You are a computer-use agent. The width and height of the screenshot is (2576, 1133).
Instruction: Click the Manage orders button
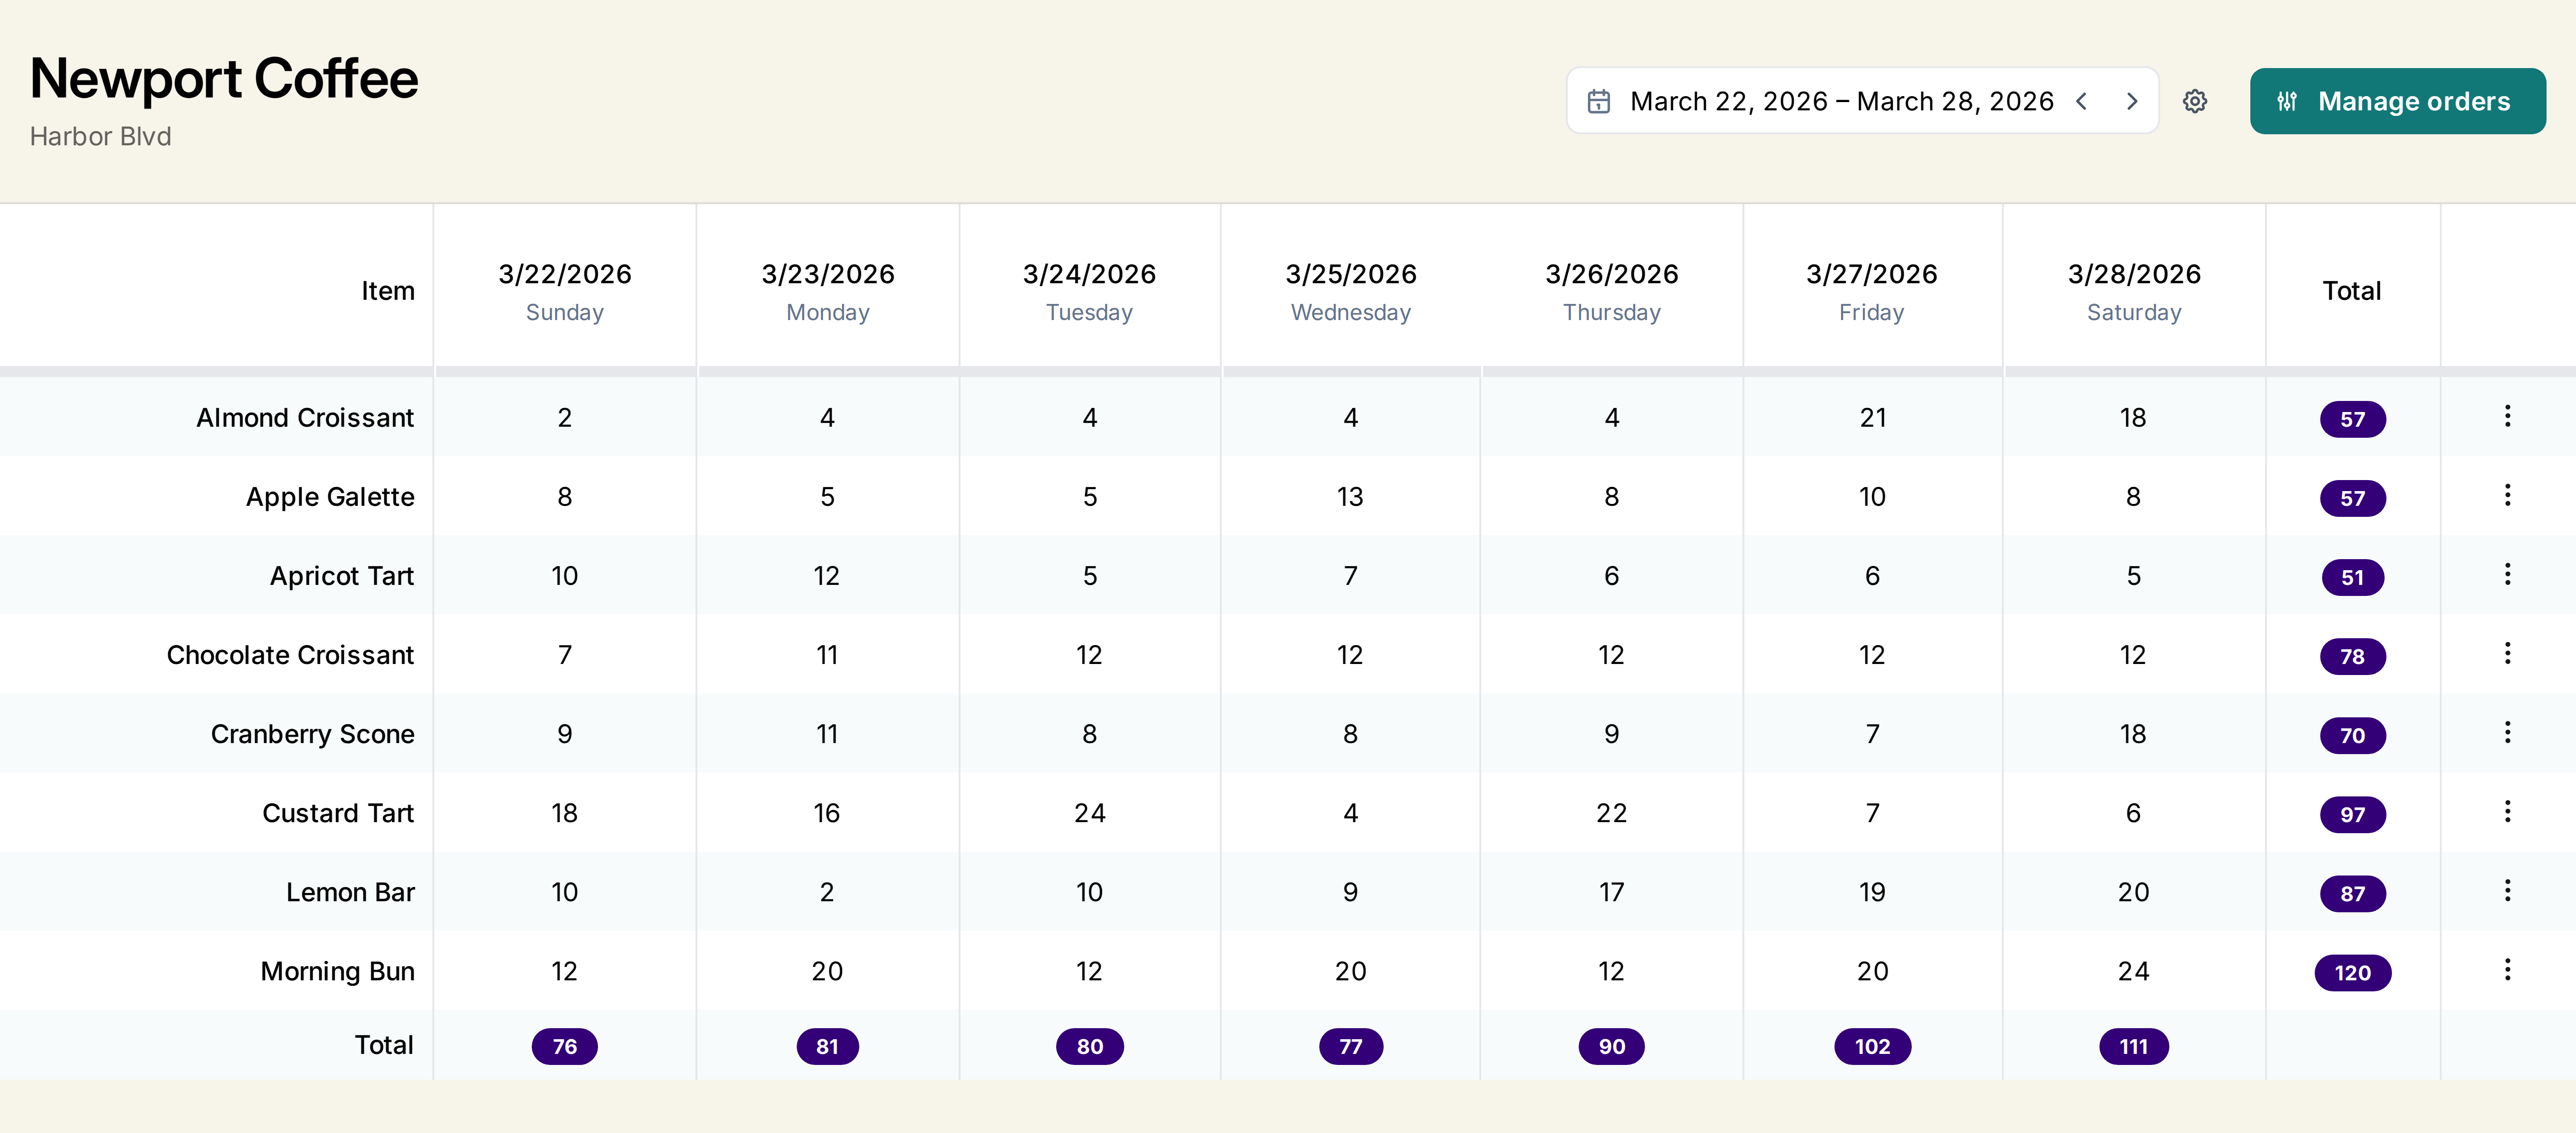(2396, 101)
